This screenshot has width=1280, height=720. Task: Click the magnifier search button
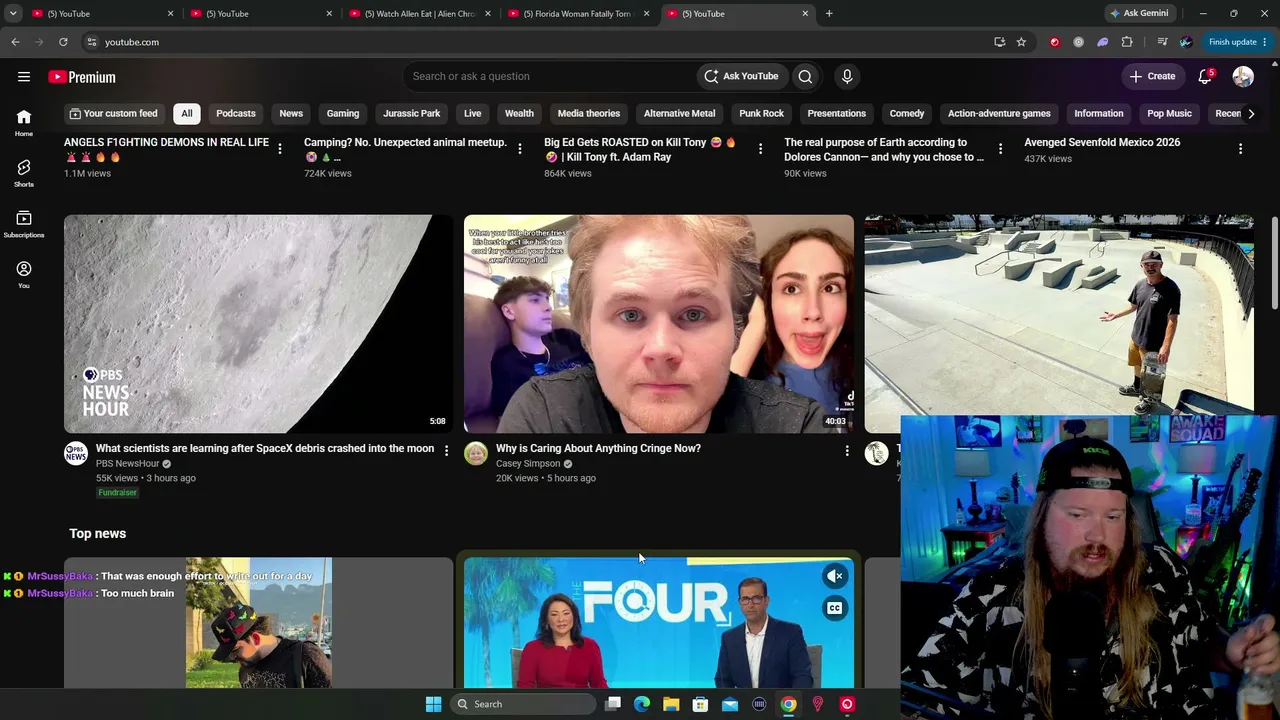(x=805, y=76)
